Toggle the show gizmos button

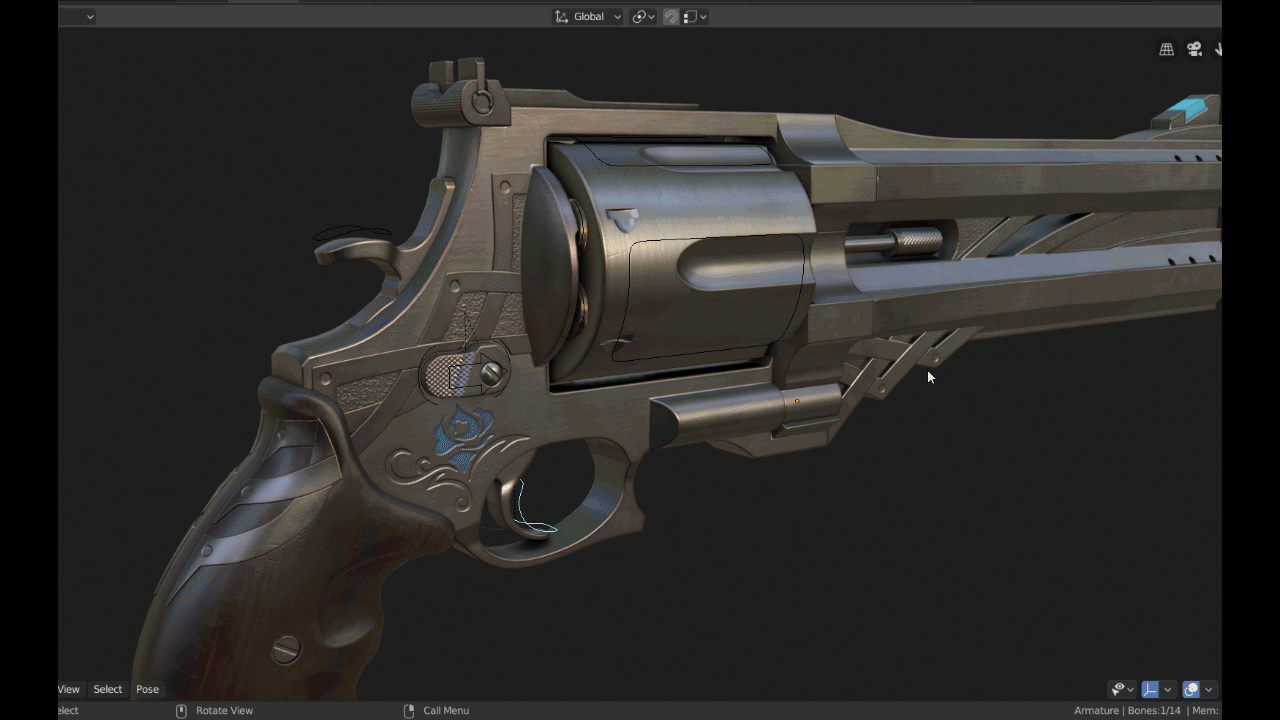1150,689
